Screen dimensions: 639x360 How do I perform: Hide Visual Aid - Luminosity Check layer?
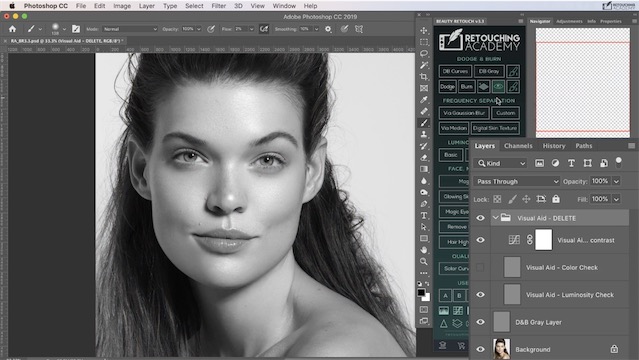tap(480, 295)
